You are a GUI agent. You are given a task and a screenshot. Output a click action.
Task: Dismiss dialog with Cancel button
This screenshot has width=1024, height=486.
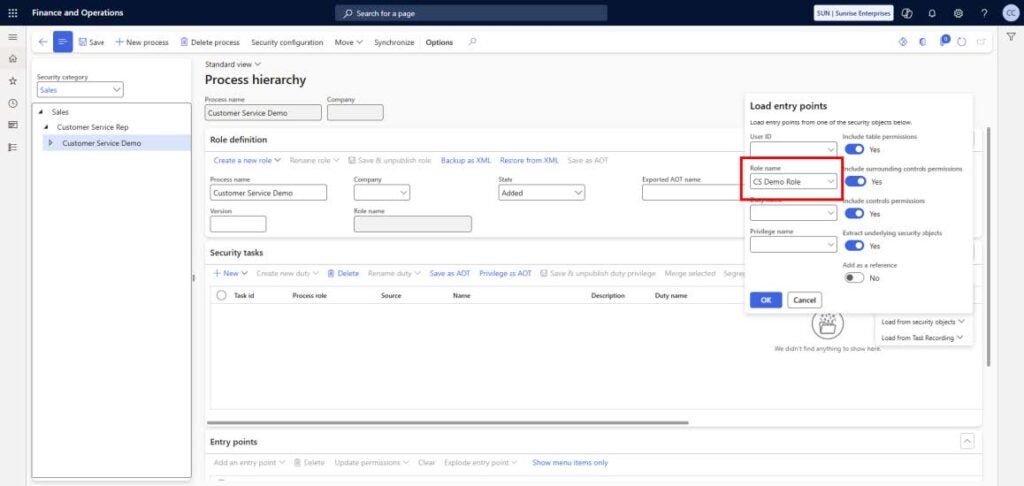click(805, 300)
